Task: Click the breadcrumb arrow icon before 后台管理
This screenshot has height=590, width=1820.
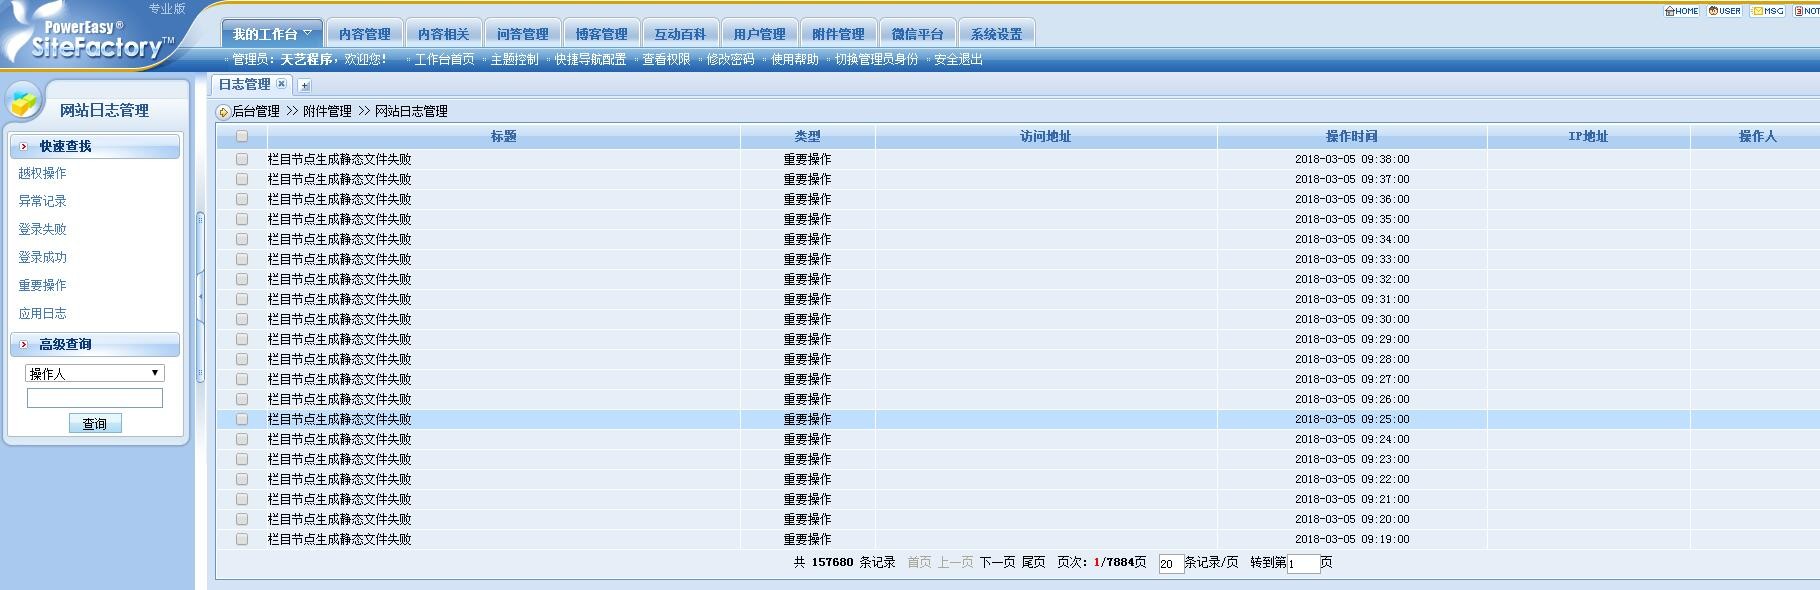Action: (x=223, y=112)
